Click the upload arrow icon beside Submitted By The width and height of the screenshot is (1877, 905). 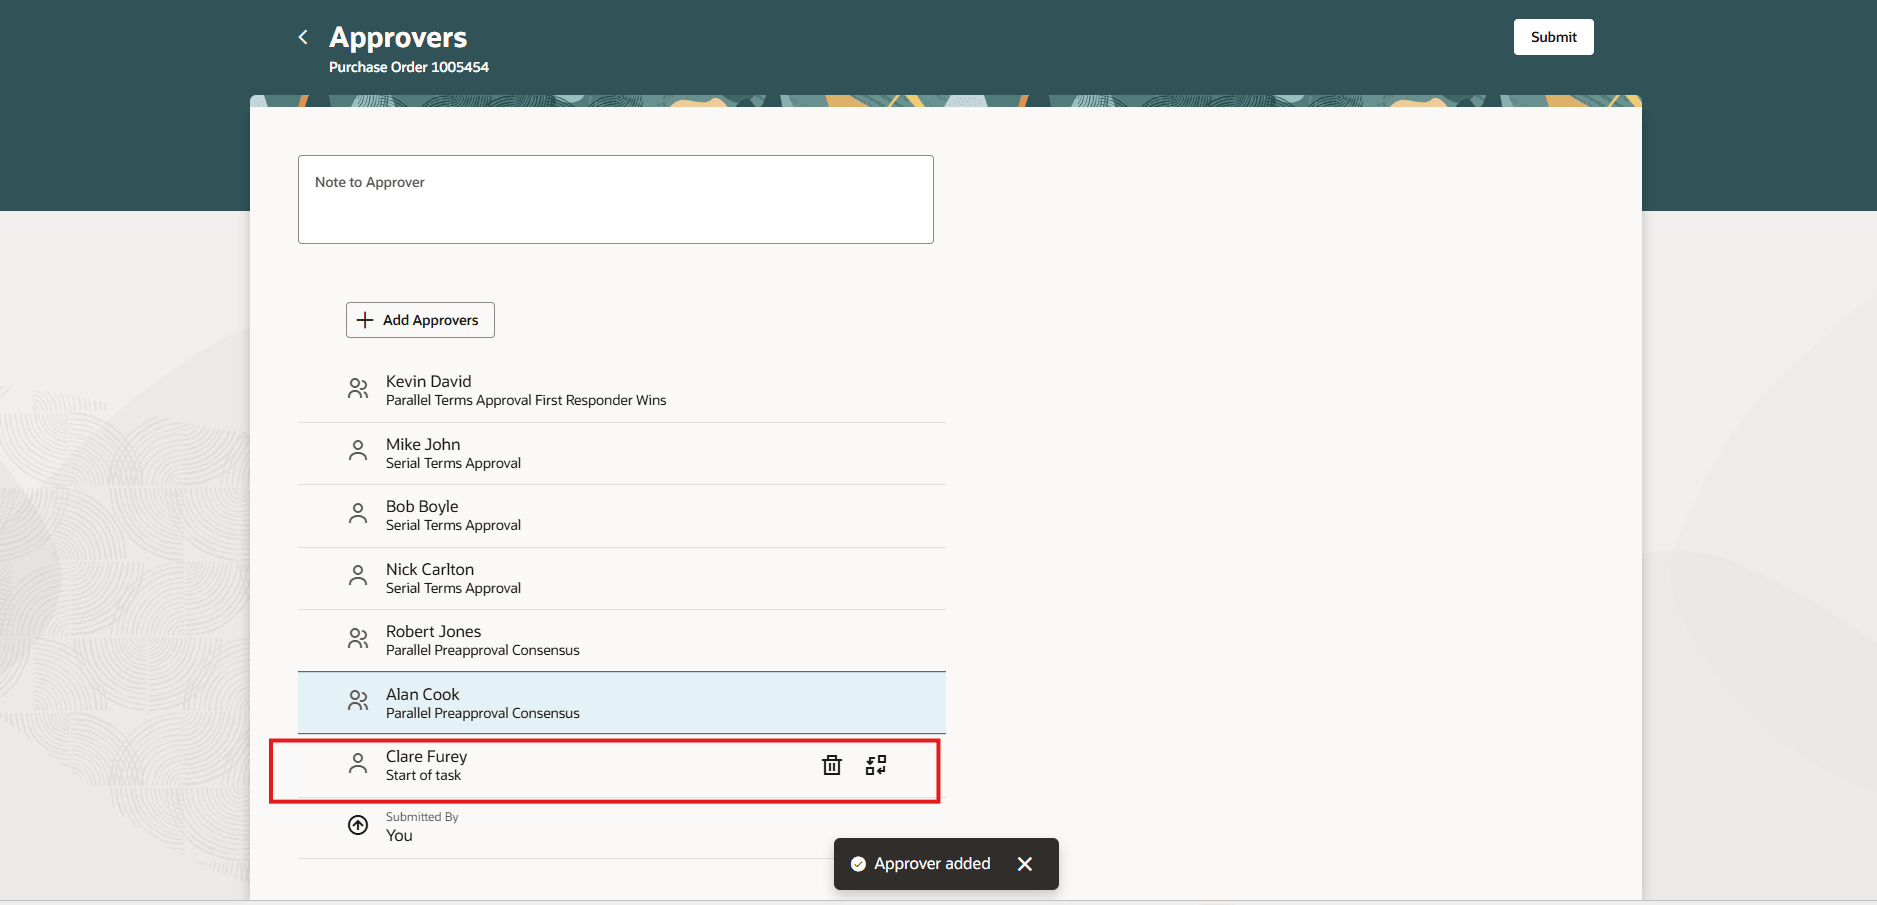coord(358,825)
